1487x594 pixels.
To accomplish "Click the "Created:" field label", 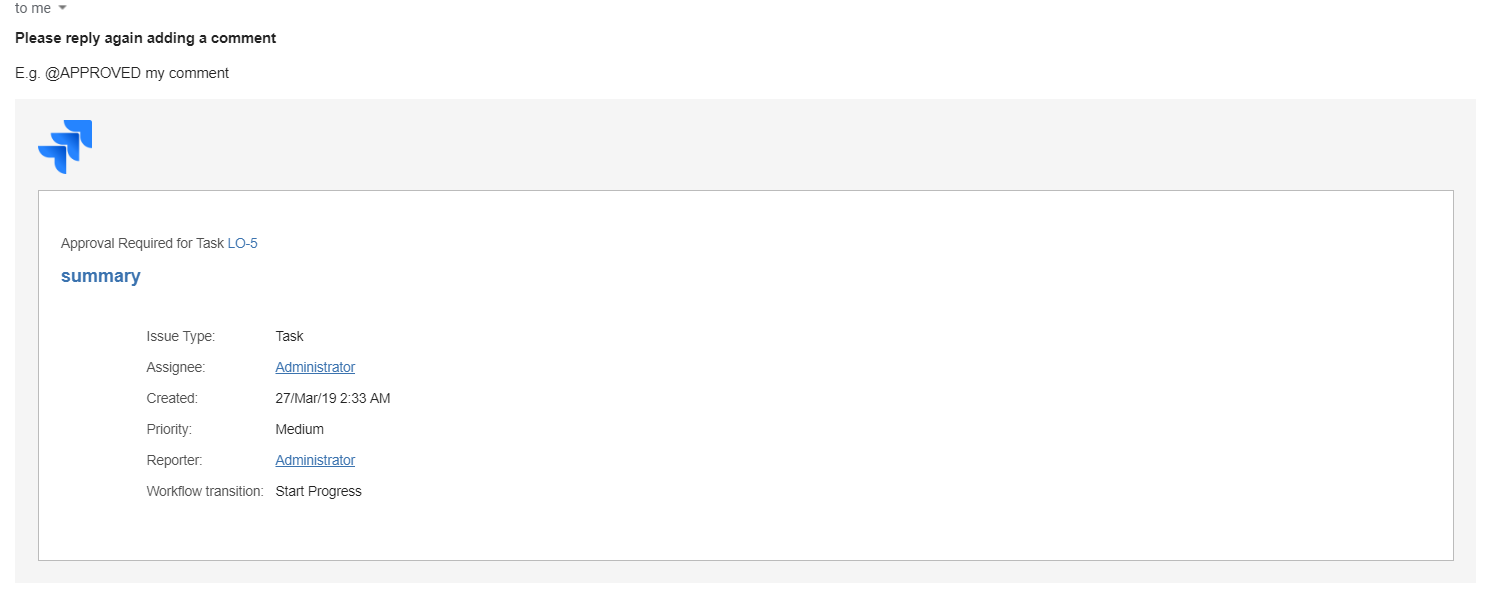I will tap(172, 398).
